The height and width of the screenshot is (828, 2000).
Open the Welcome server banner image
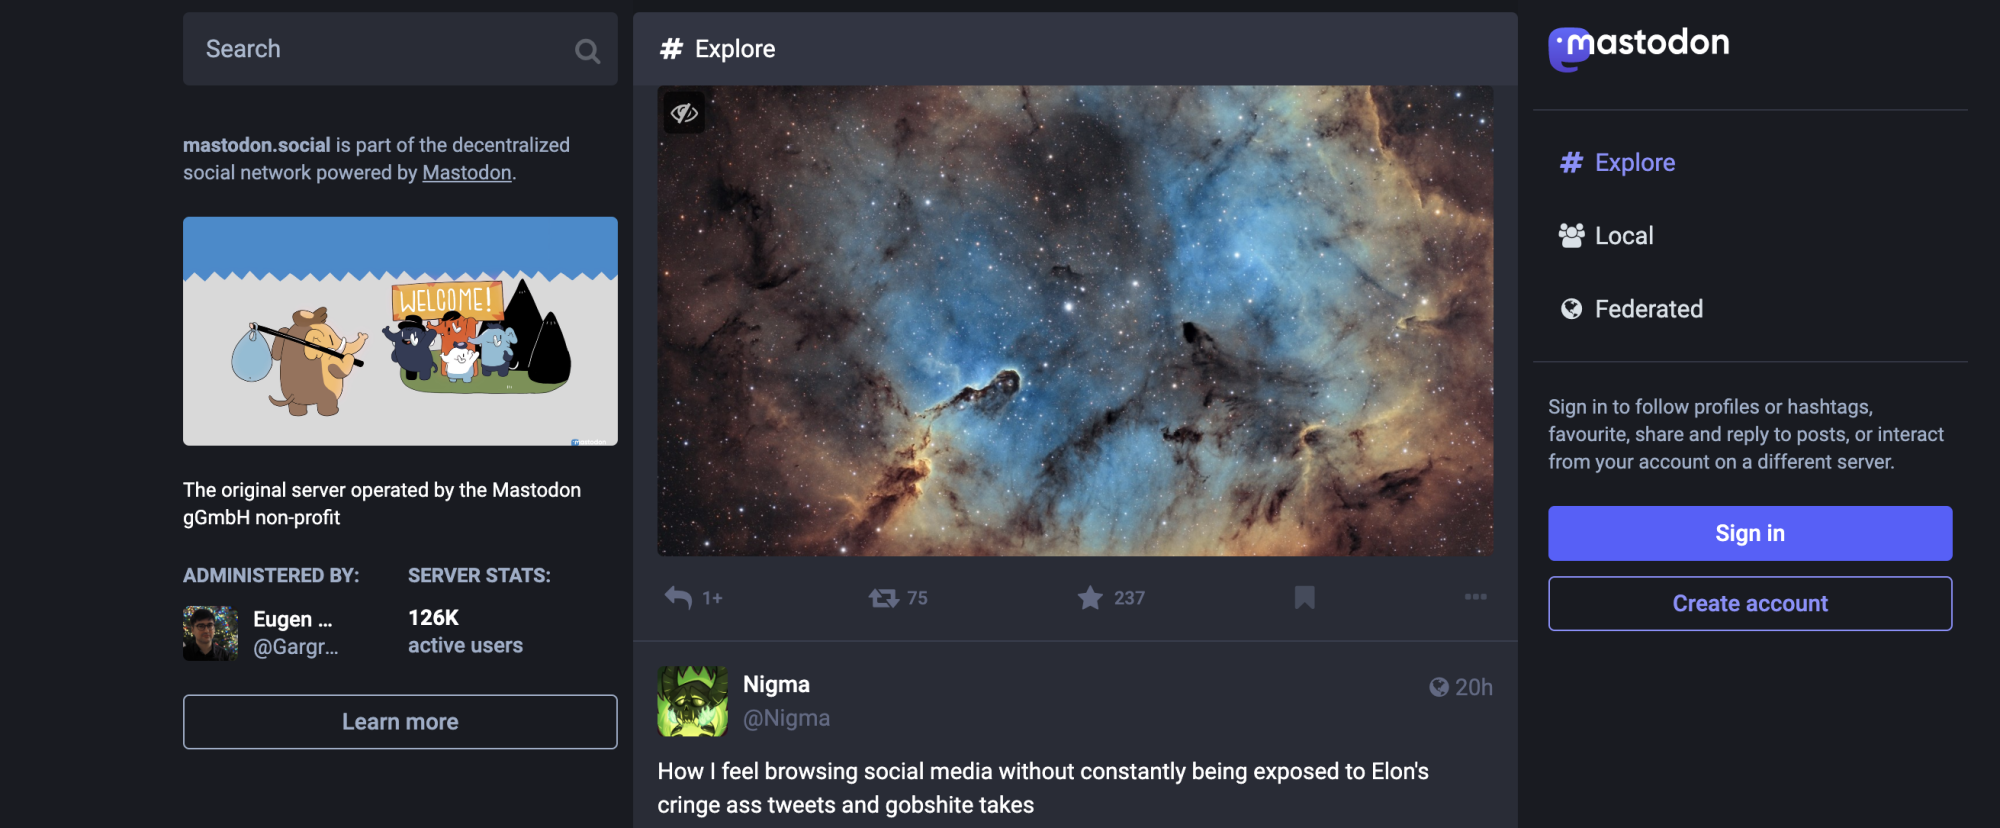point(400,331)
